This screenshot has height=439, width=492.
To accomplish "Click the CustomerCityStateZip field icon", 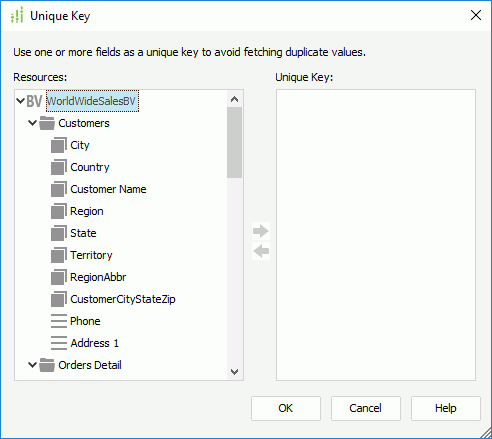I will (59, 299).
